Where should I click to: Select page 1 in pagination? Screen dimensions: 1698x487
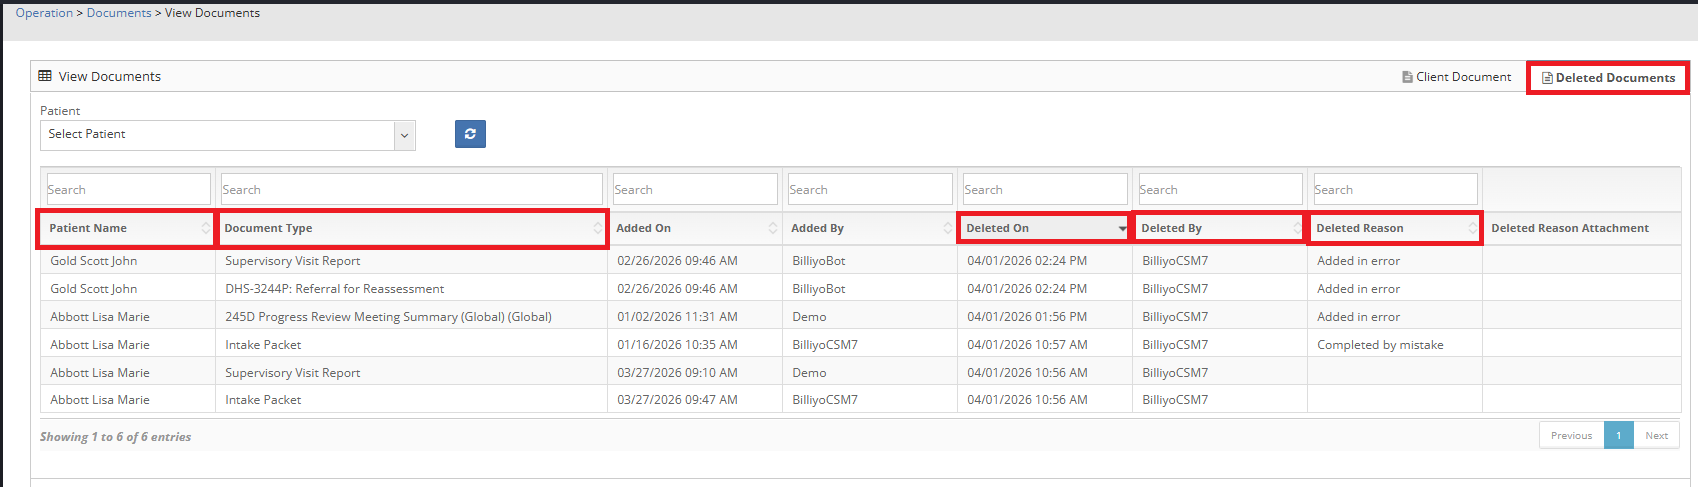1618,435
